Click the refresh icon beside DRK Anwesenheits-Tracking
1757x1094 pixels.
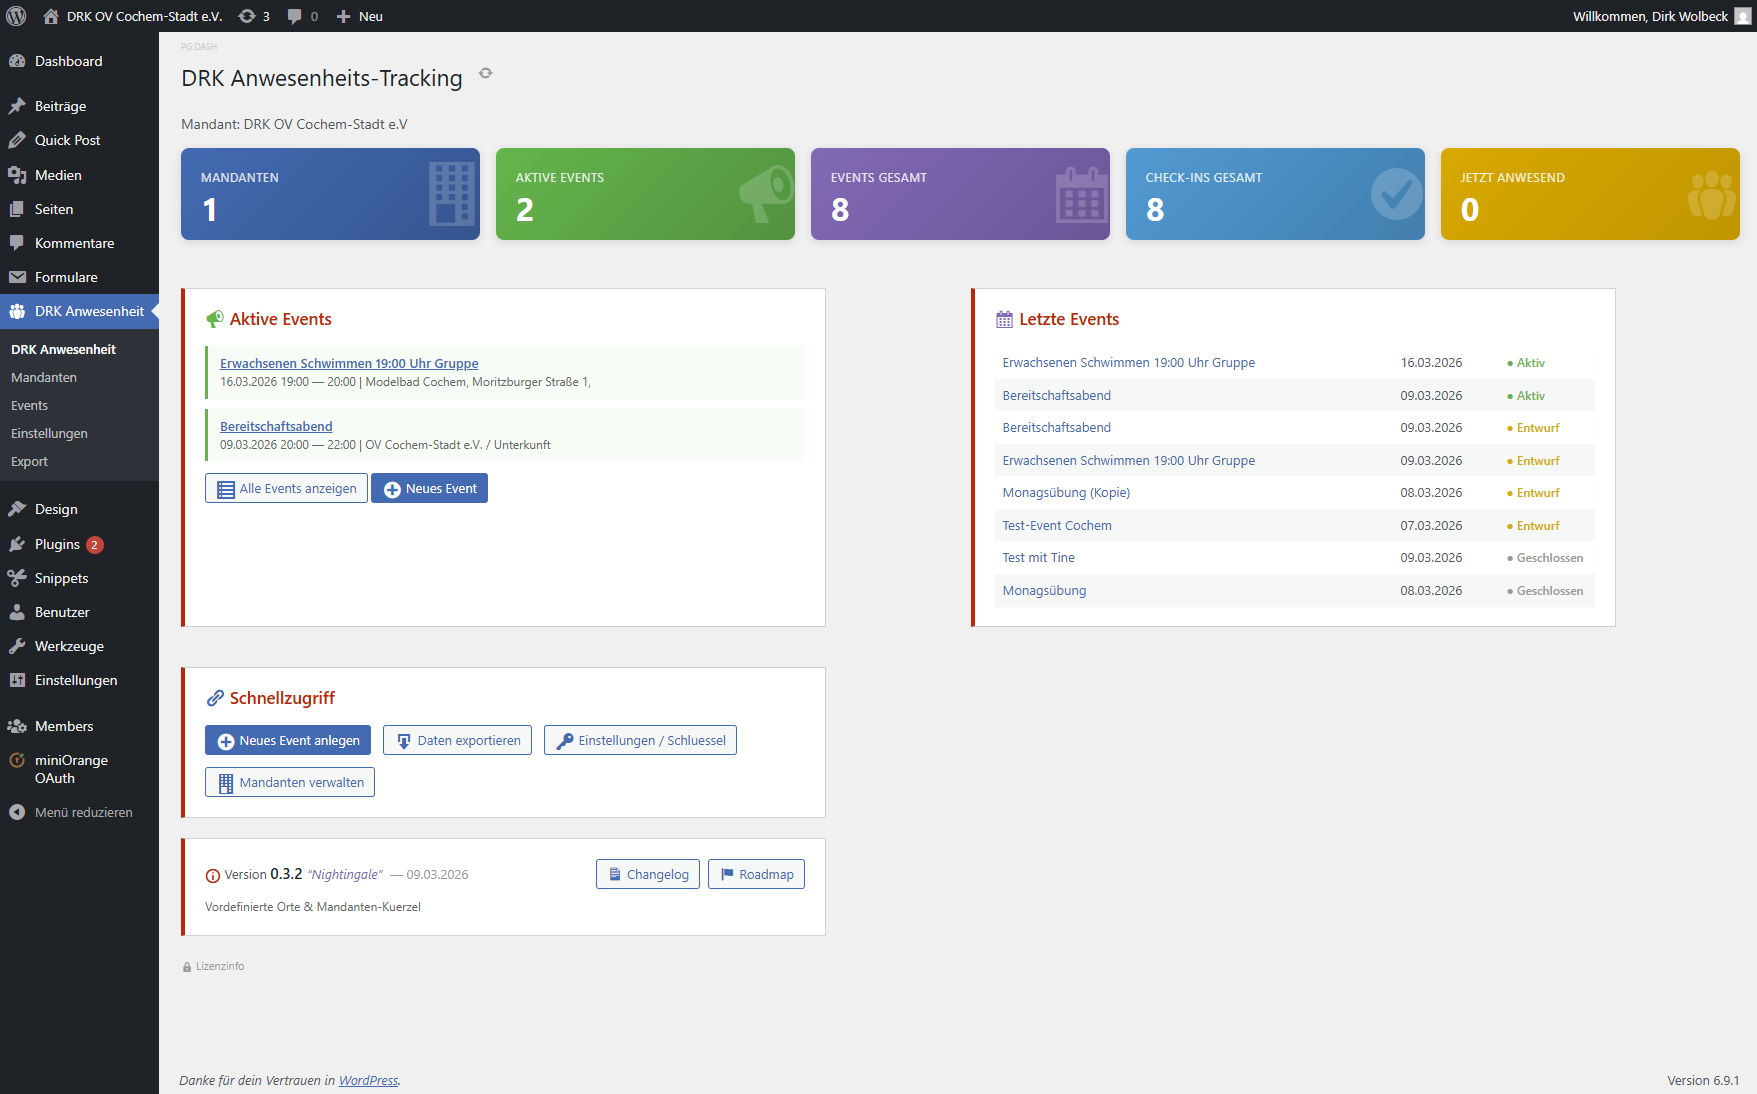point(486,73)
